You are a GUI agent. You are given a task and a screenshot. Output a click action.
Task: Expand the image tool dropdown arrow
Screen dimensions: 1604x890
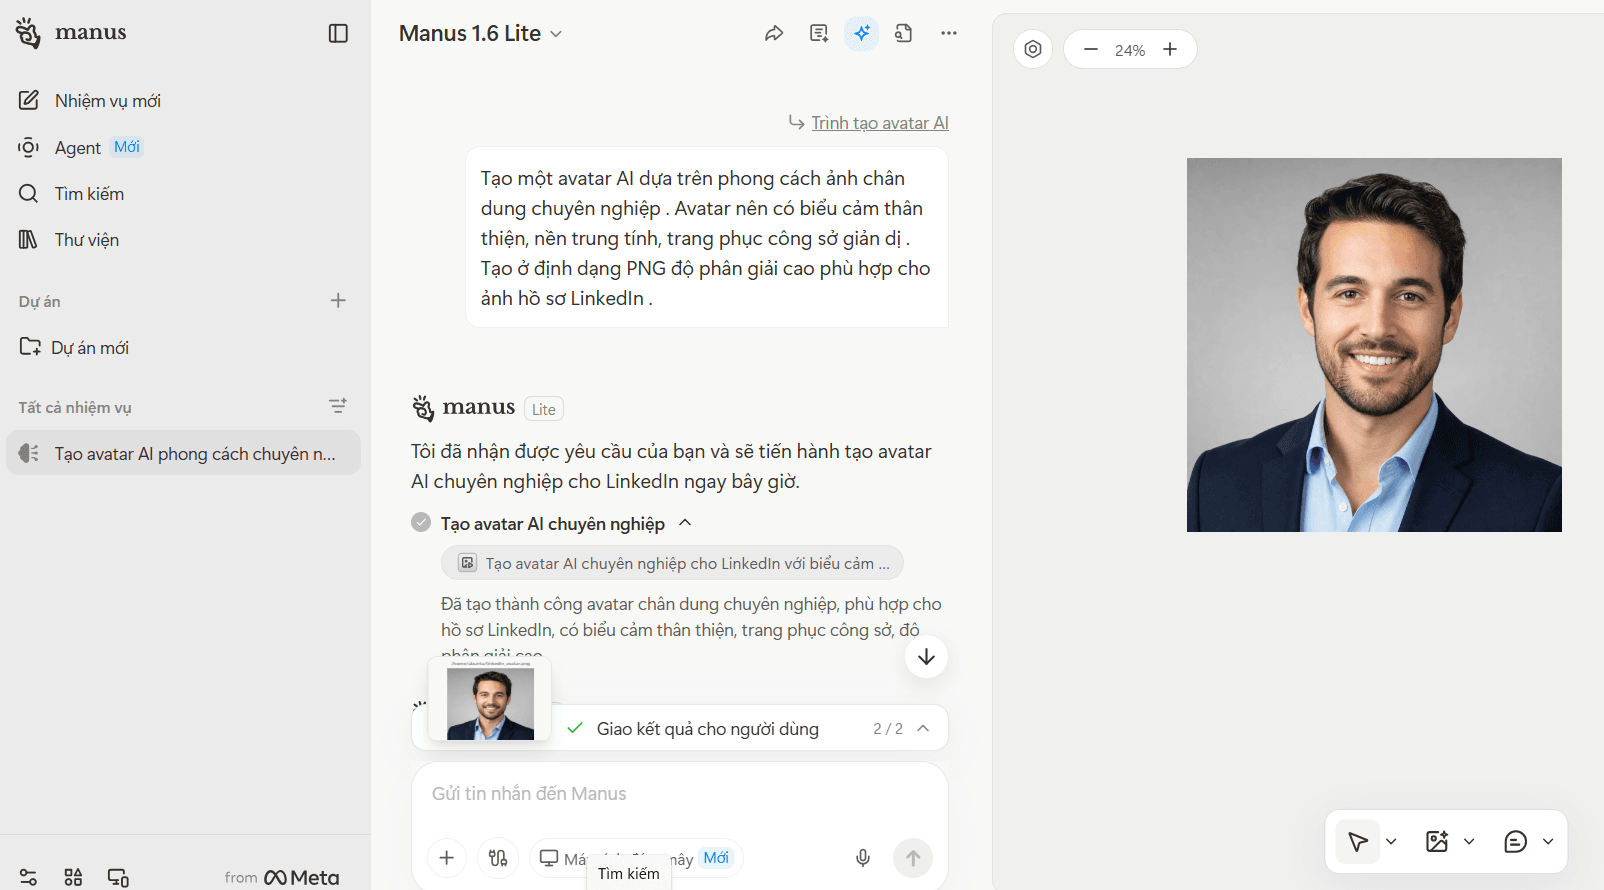pos(1469,842)
